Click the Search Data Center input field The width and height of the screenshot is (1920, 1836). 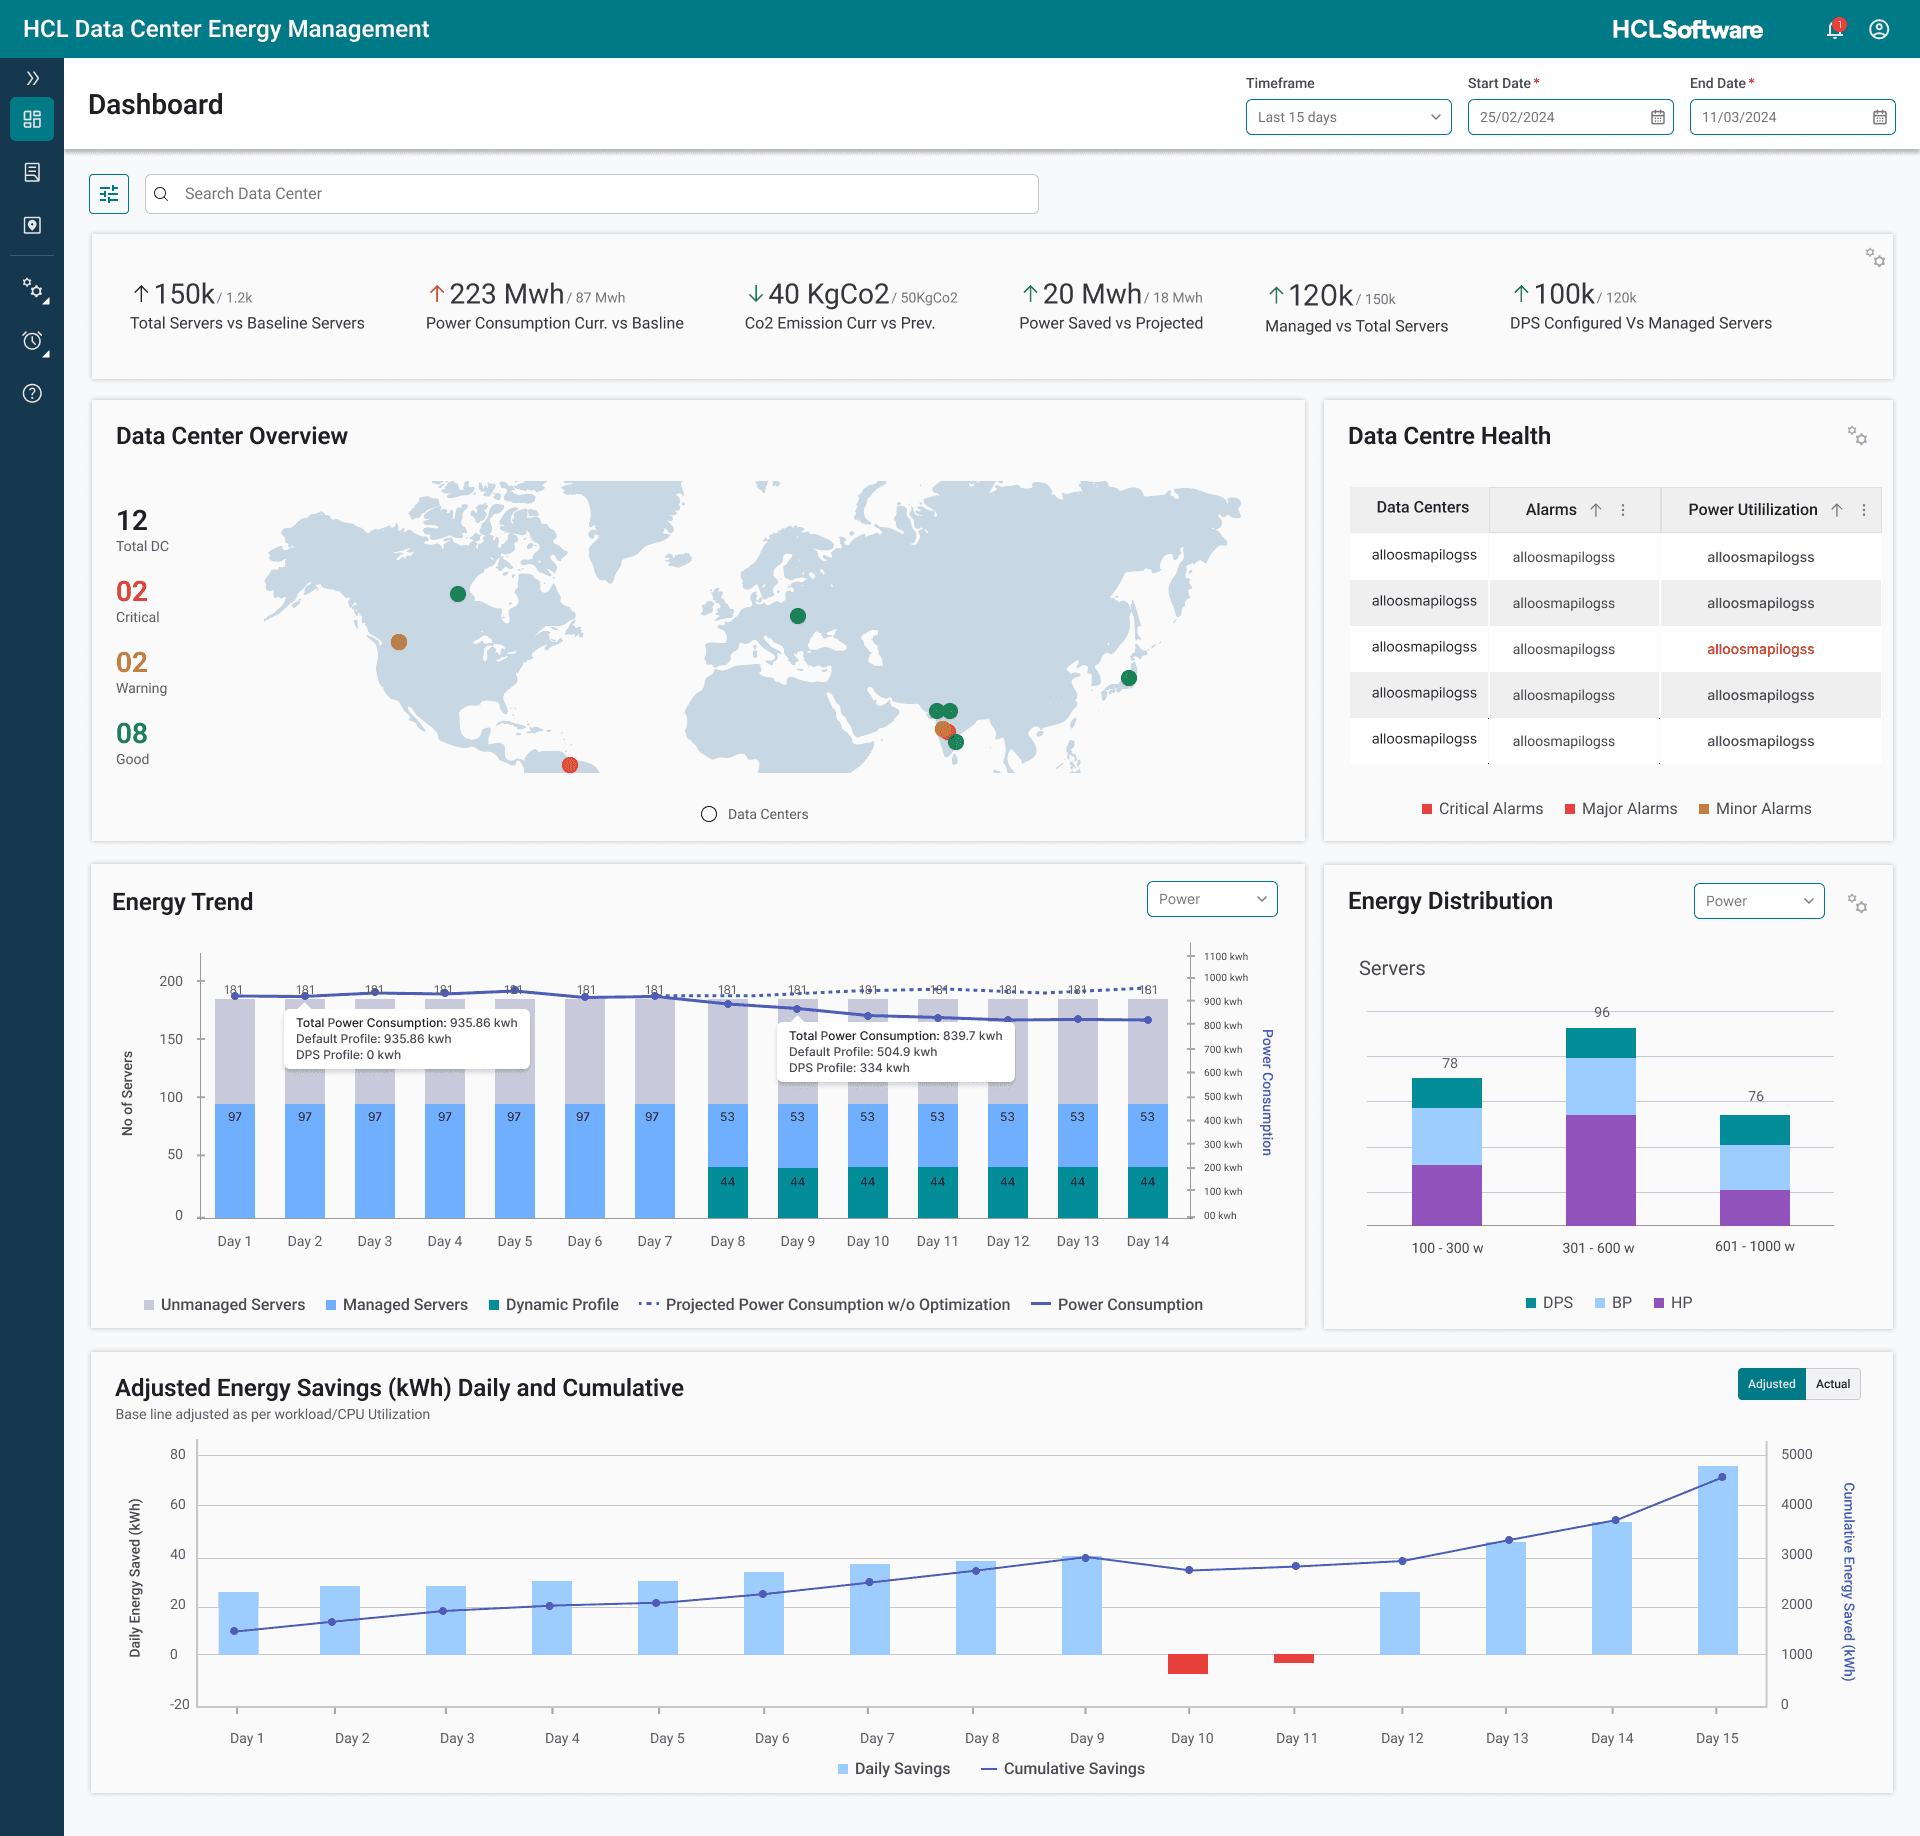[x=592, y=194]
